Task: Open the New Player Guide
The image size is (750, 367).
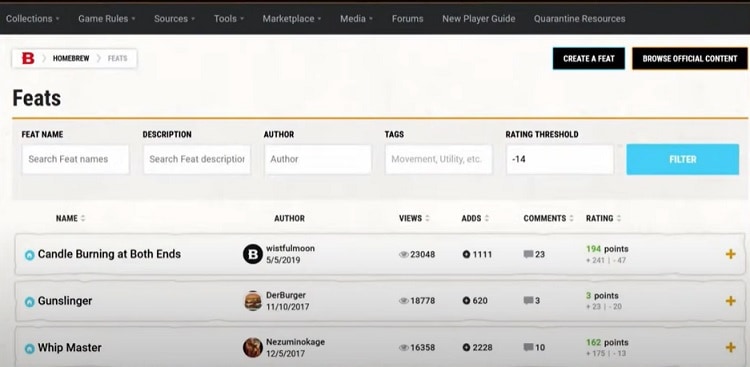Action: [x=479, y=19]
